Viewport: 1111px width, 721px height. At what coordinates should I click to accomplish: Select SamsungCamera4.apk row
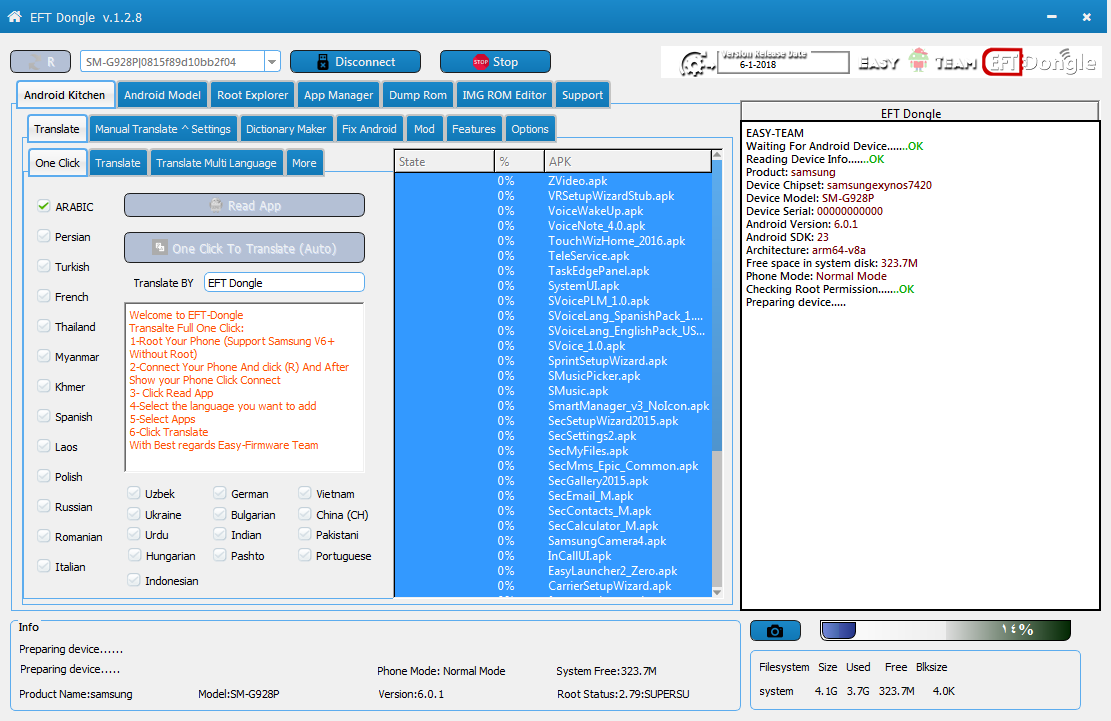click(x=553, y=541)
